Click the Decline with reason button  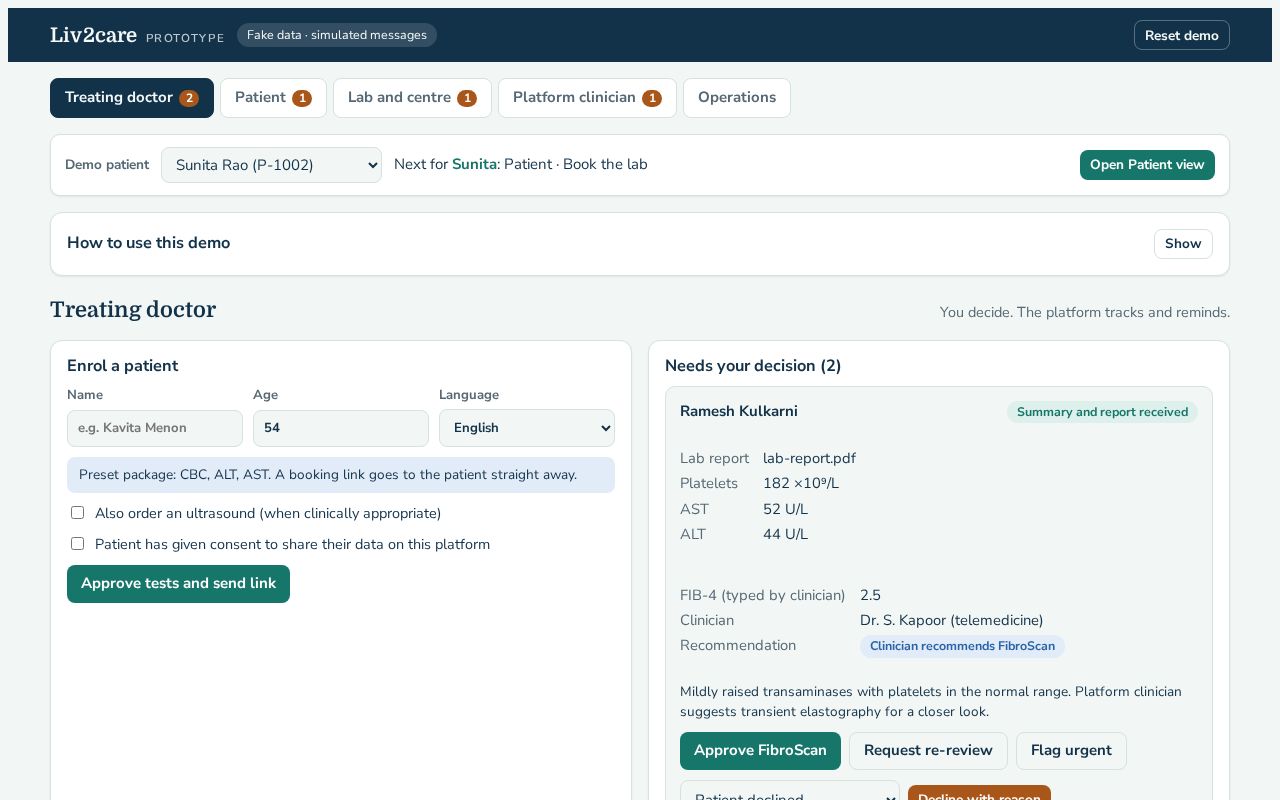979,793
